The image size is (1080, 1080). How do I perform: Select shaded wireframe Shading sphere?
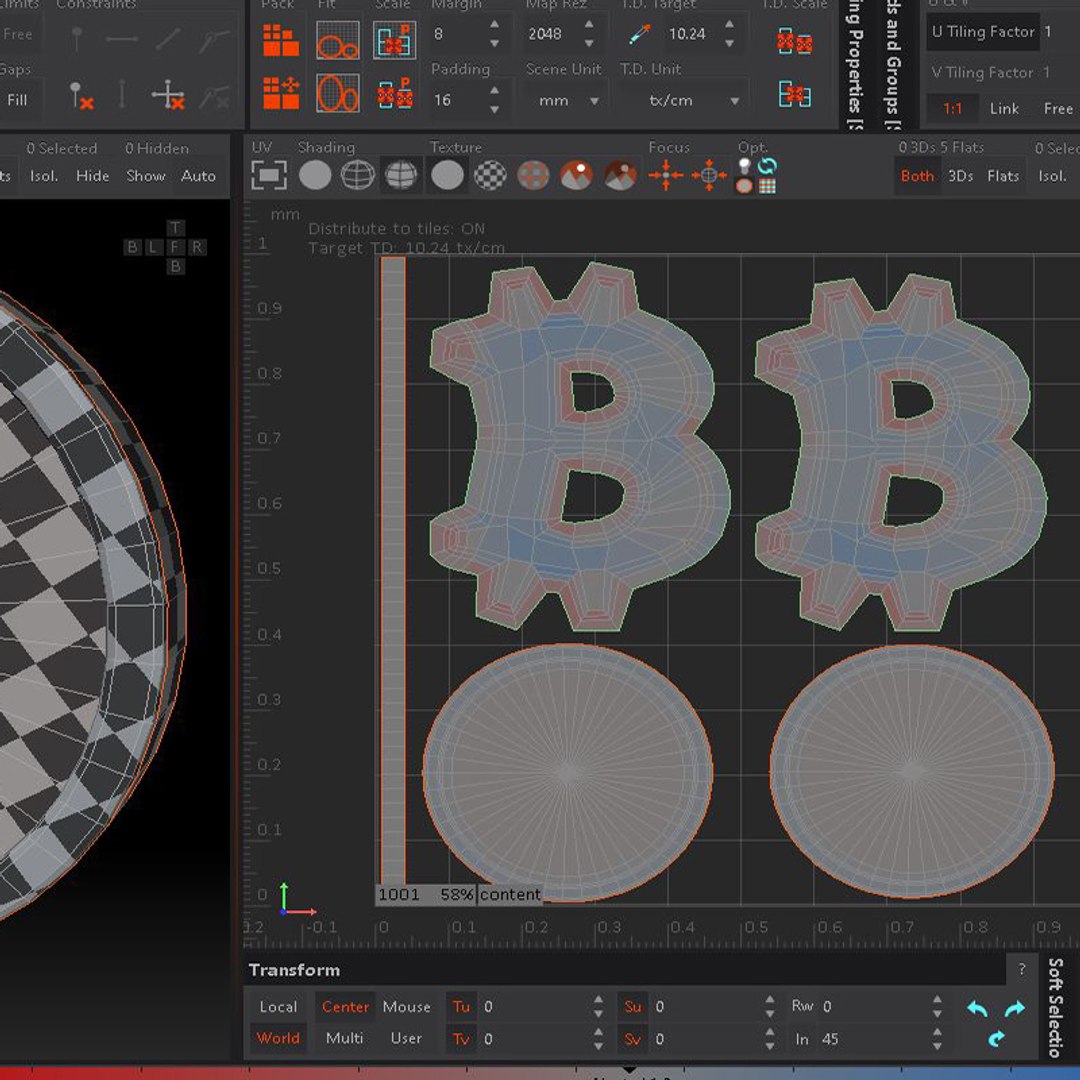pyautogui.click(x=401, y=175)
